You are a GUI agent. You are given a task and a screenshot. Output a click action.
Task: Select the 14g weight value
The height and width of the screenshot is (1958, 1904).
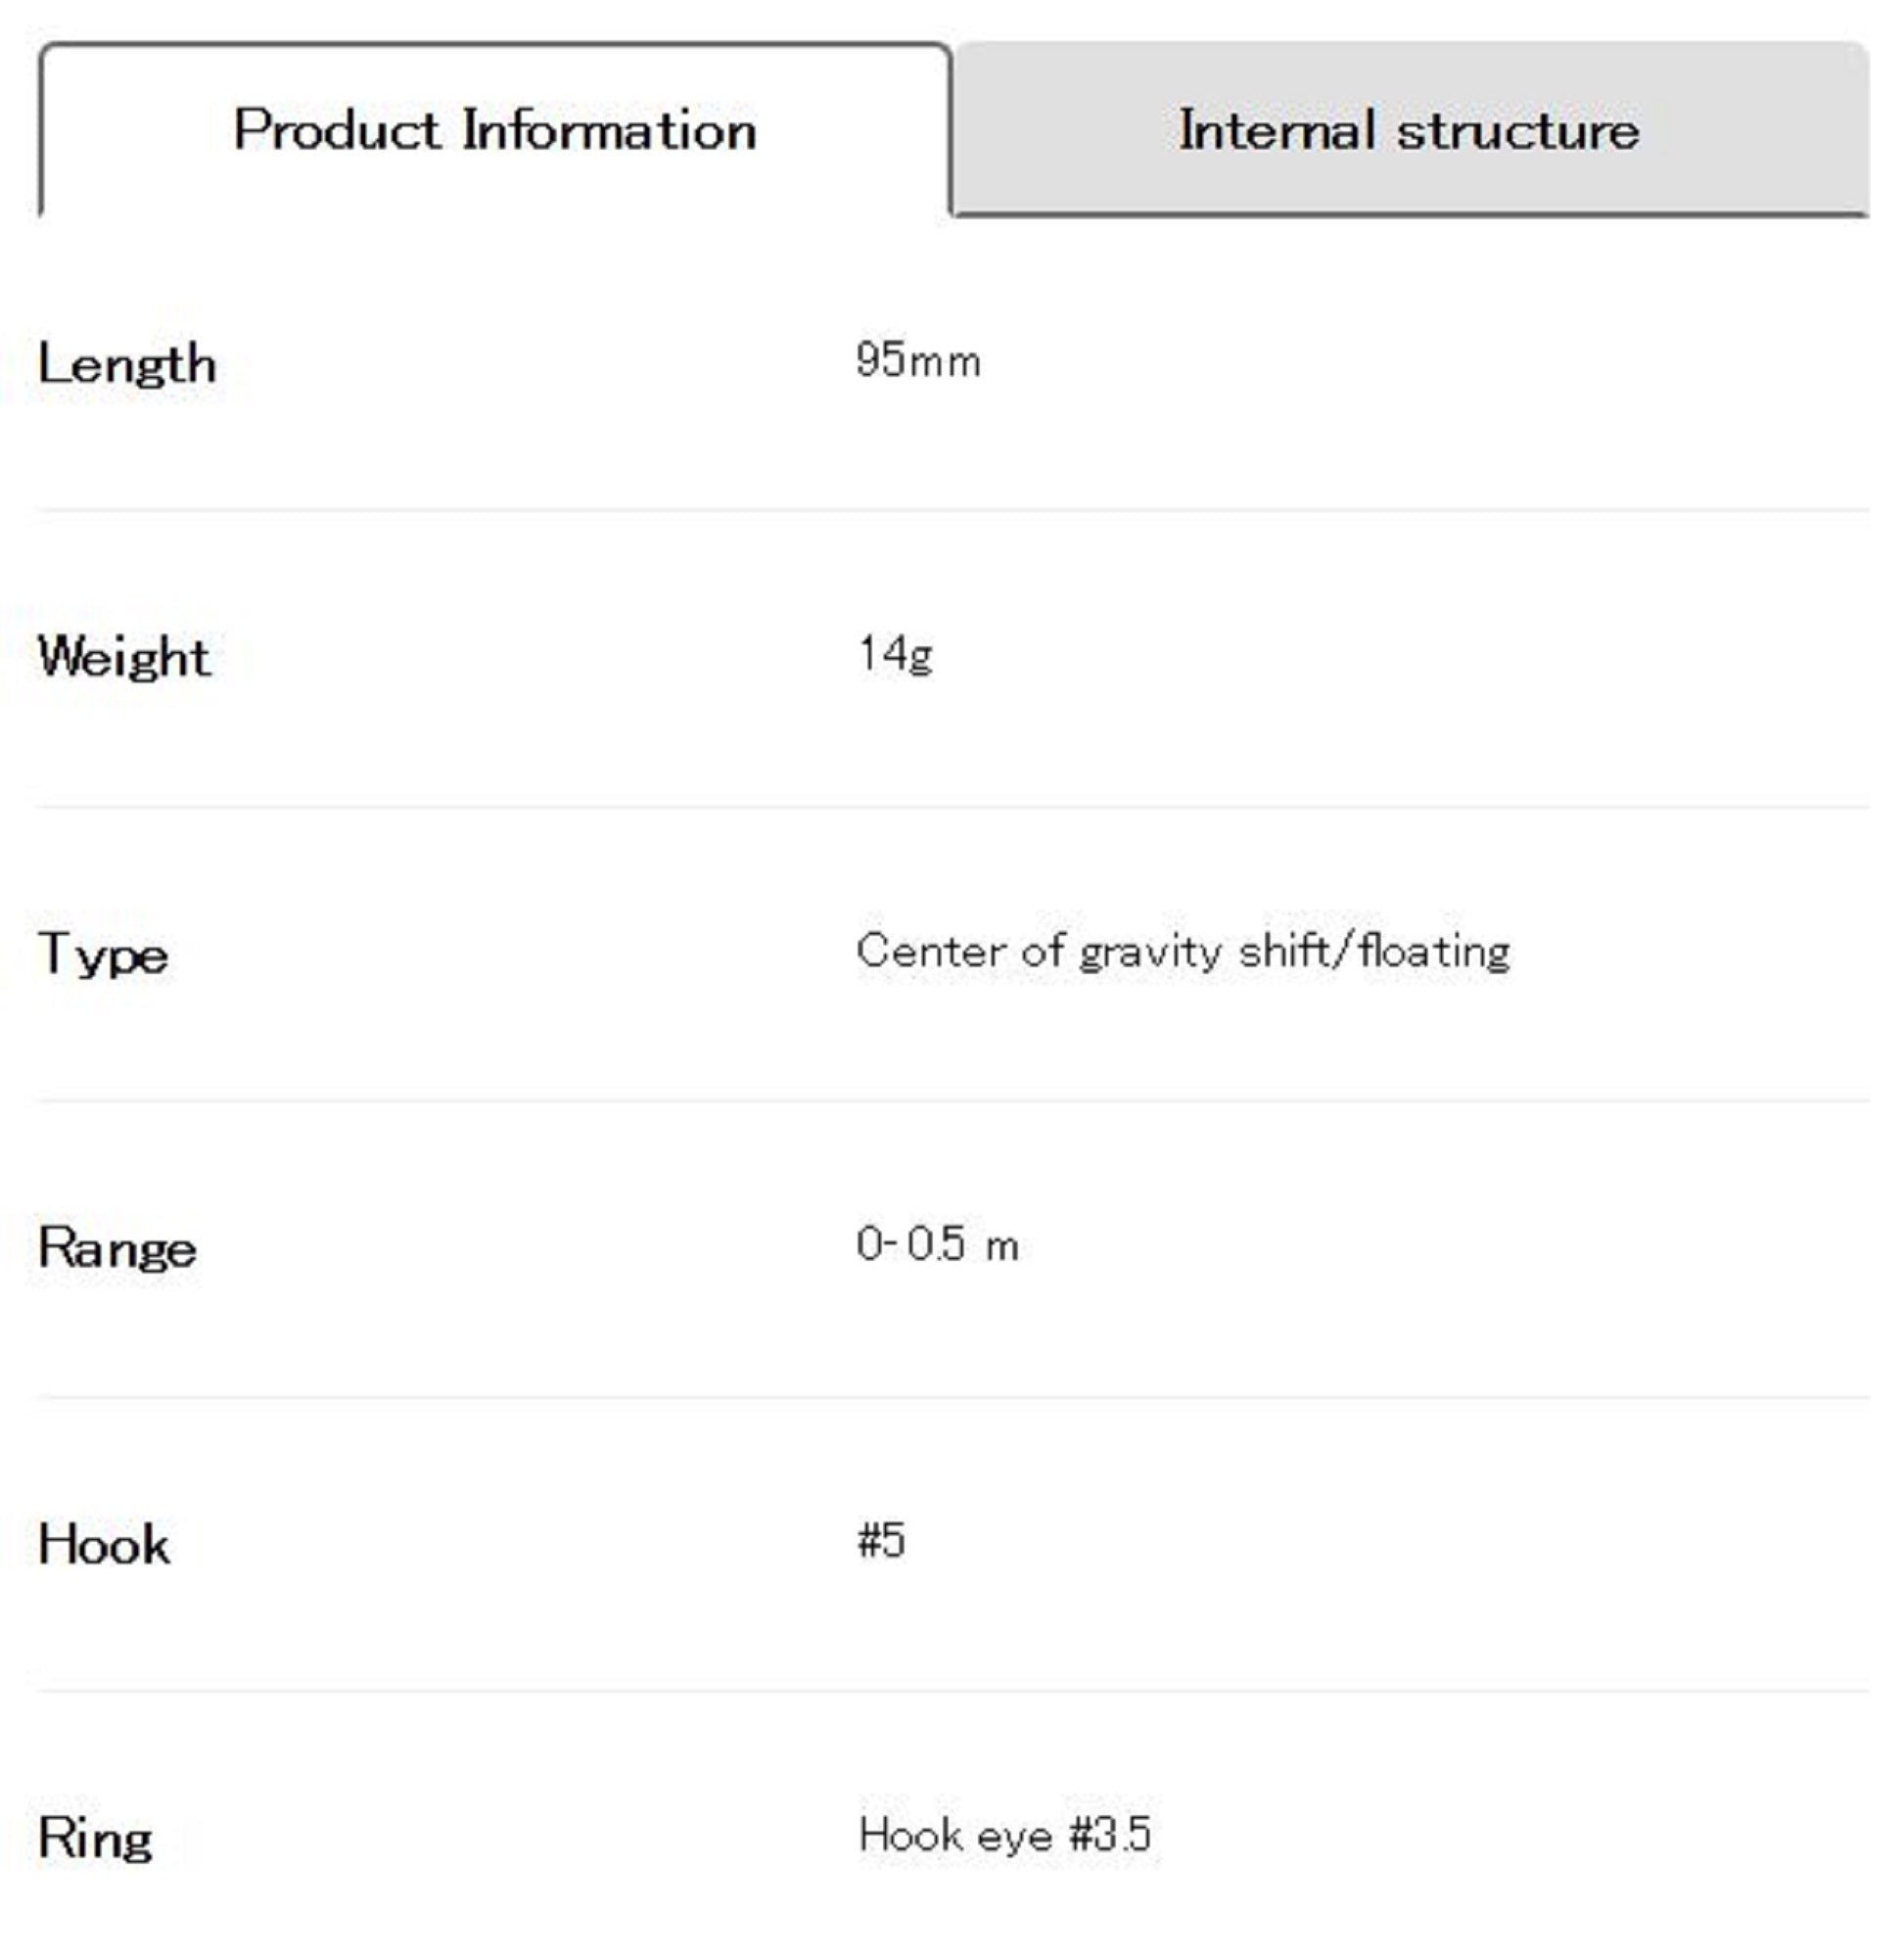tap(895, 655)
